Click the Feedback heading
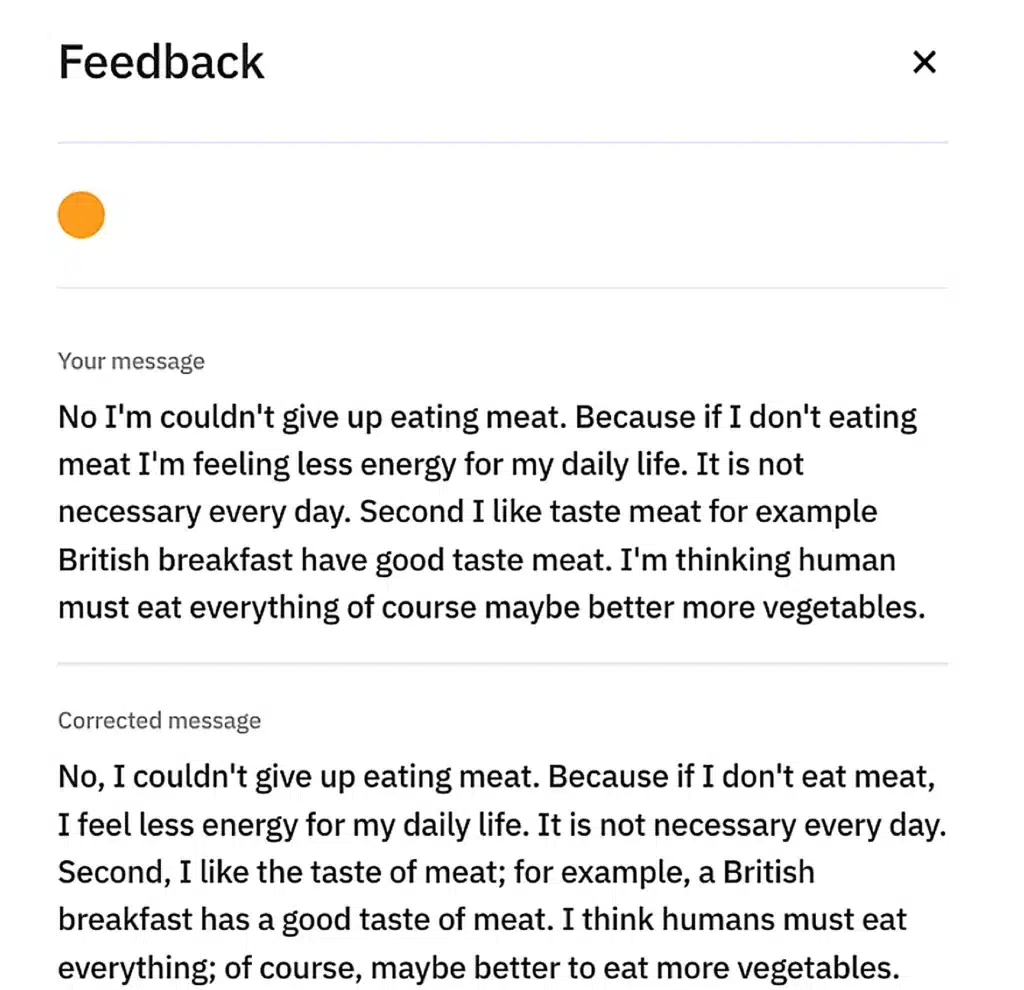This screenshot has width=1024, height=990. pos(161,62)
